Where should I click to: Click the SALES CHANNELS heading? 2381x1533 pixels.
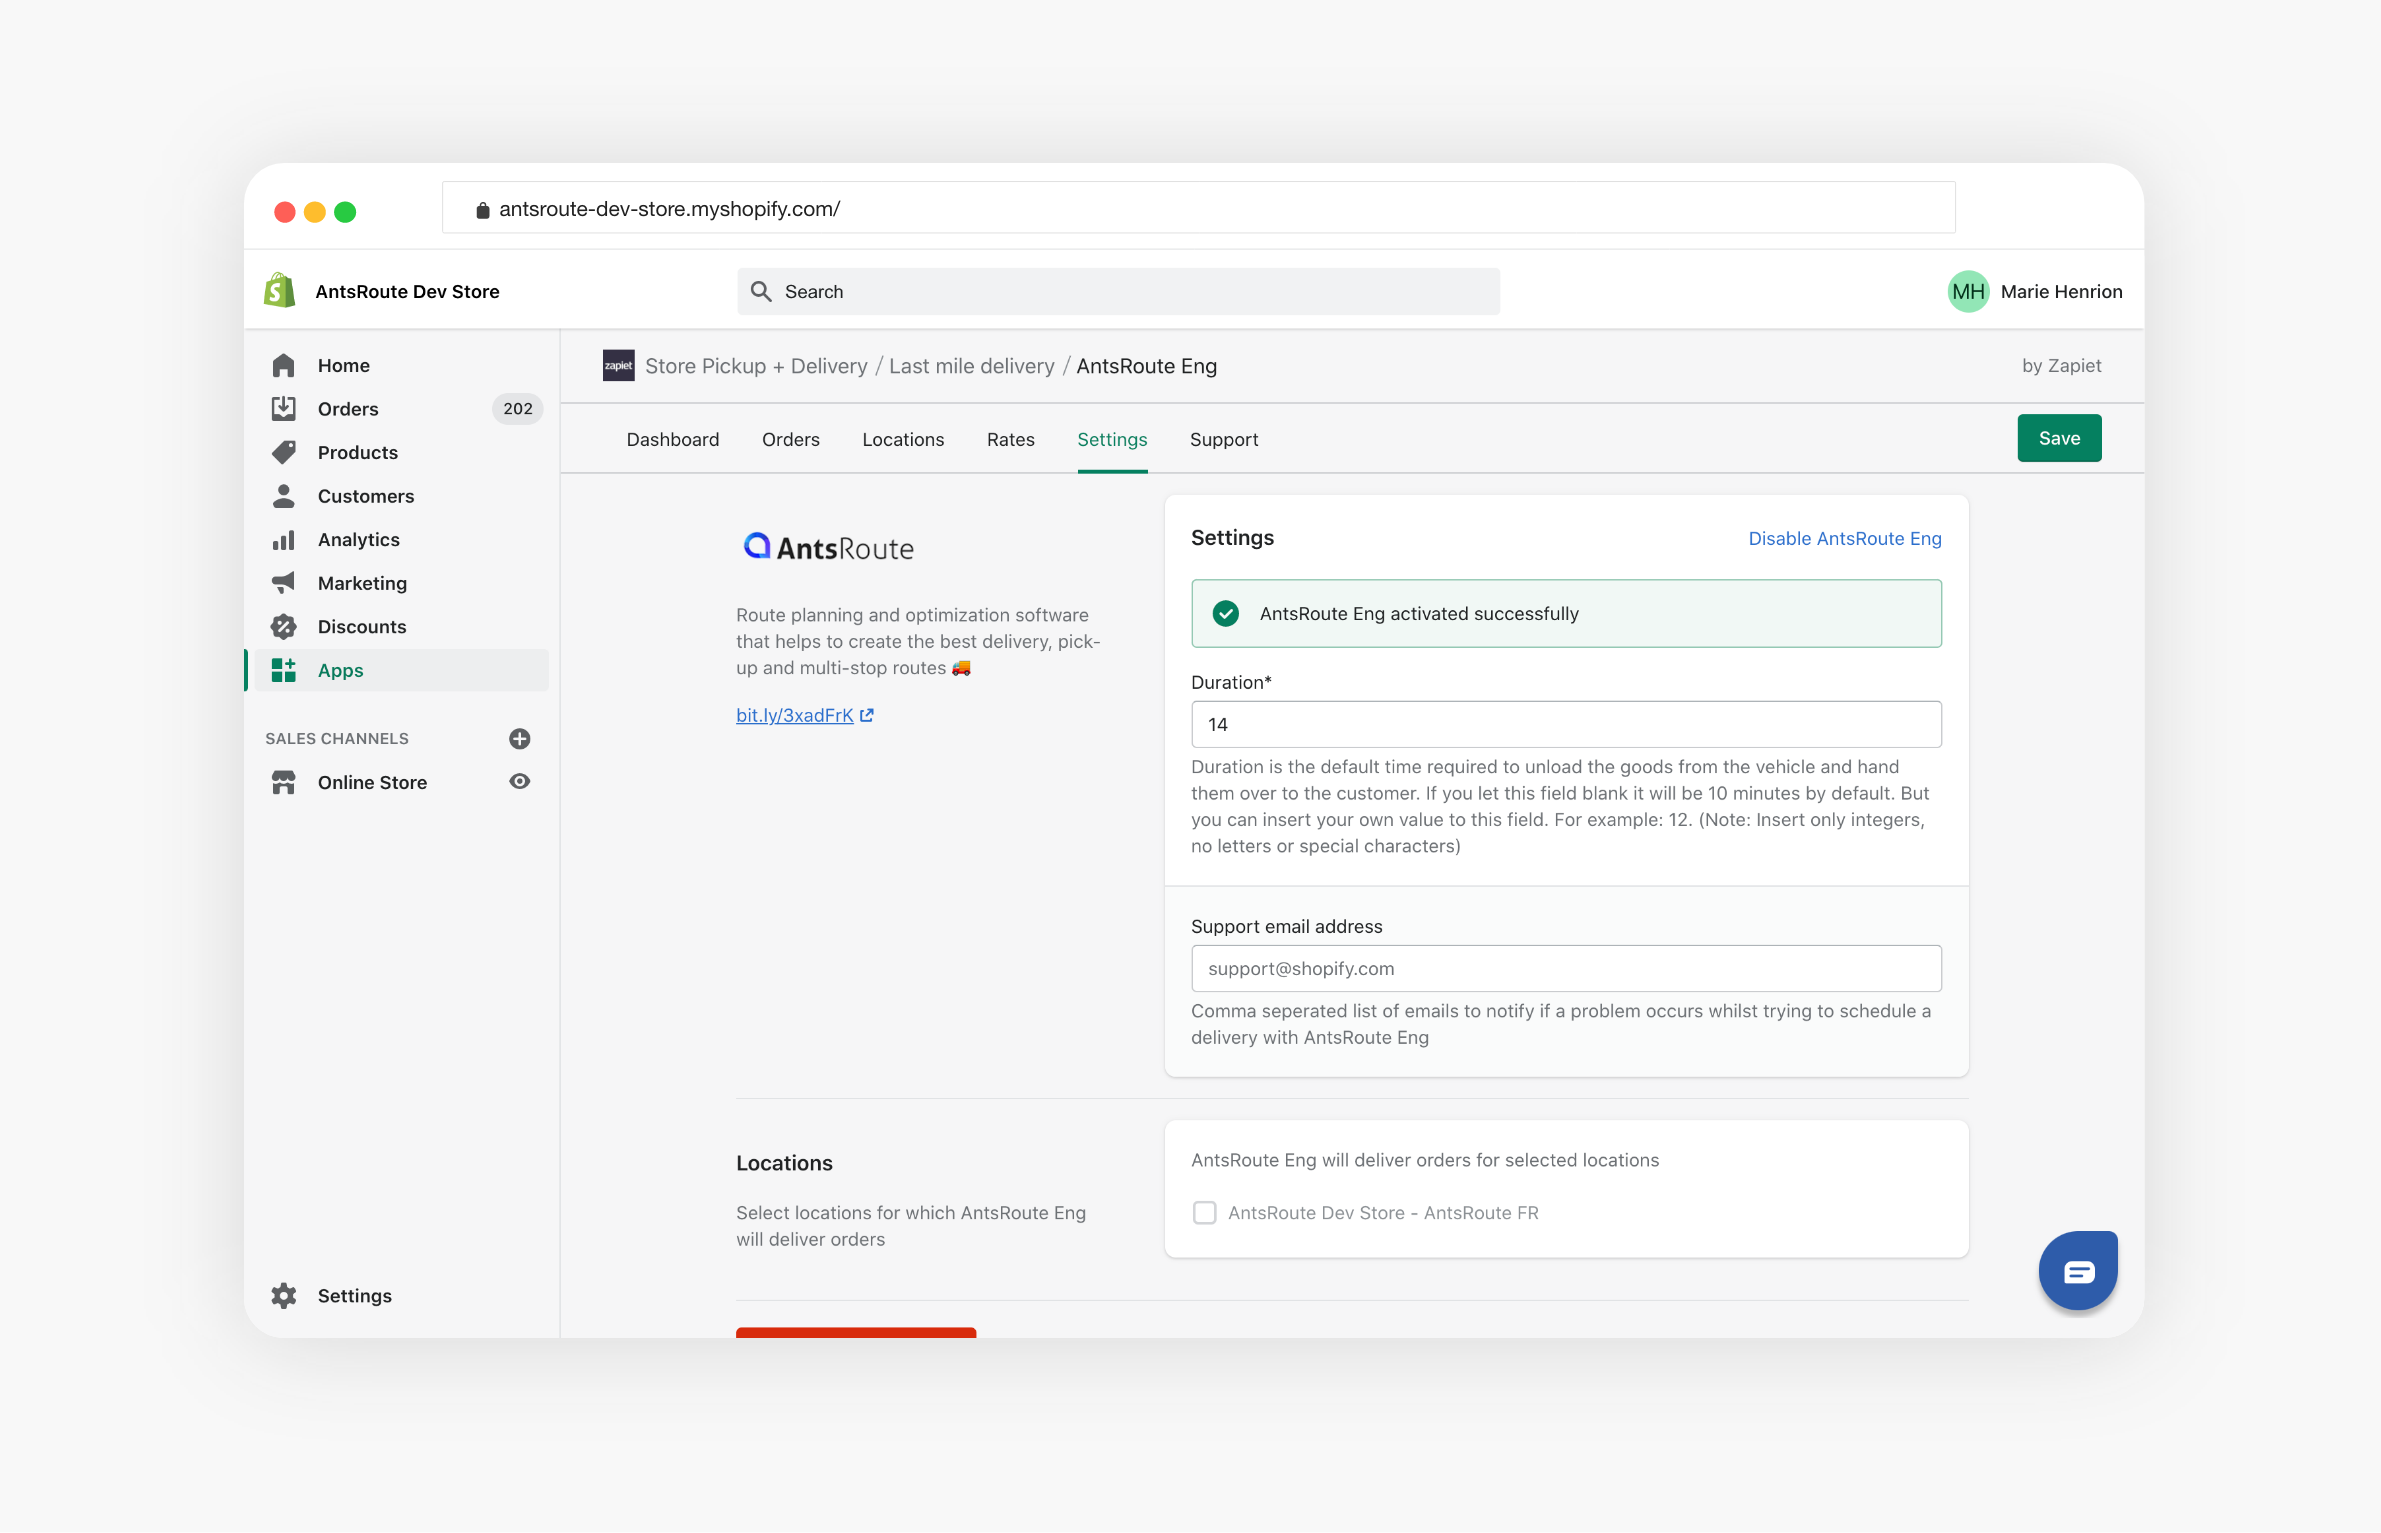click(x=336, y=739)
